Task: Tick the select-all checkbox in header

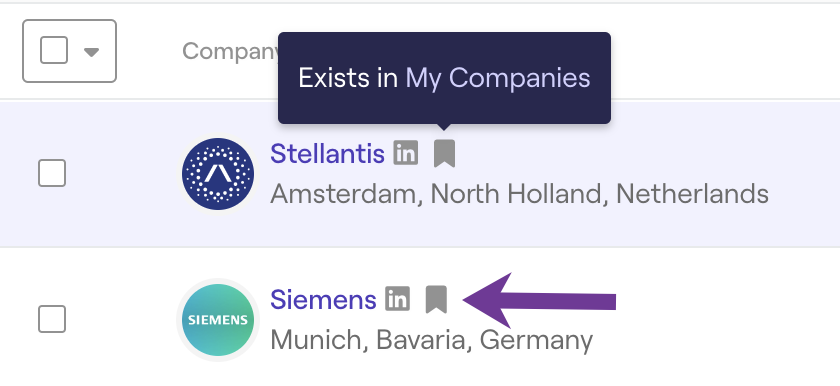Action: tap(54, 51)
